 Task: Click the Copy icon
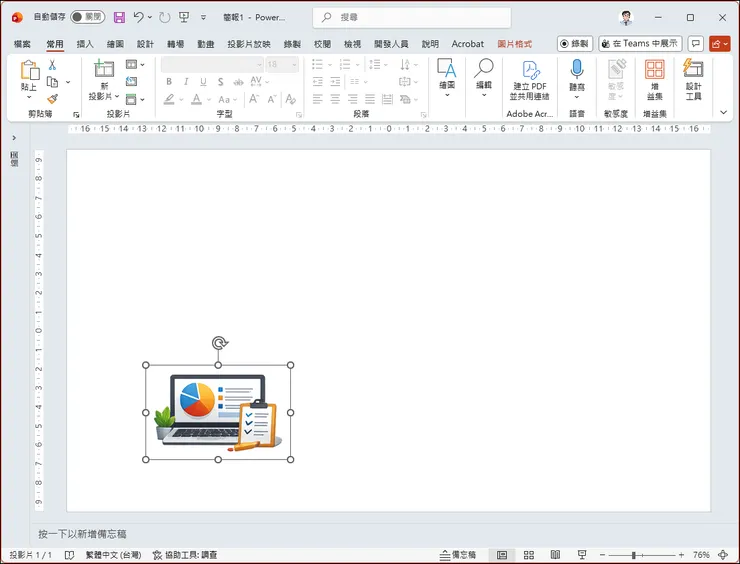click(52, 82)
